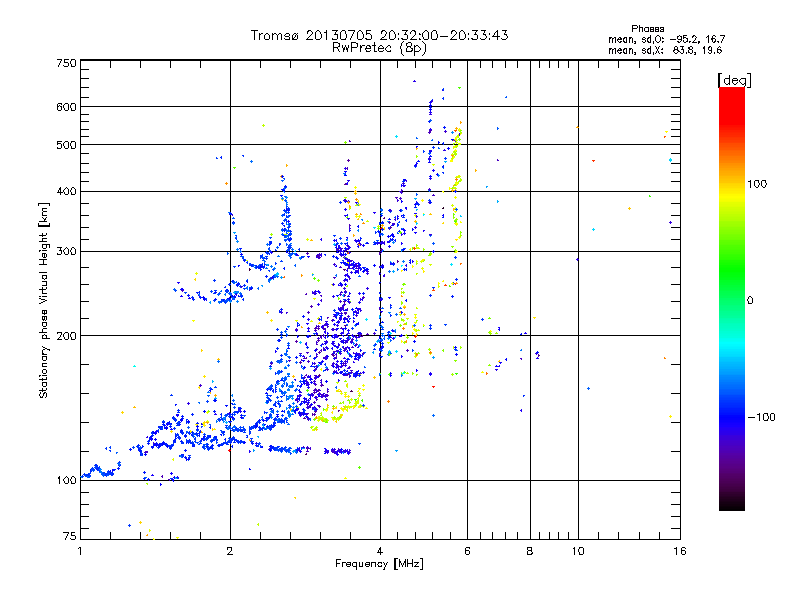Click the plot title 'Tromsø 20130705 20:32:00-20:33:43'
800x600 pixels.
379,35
